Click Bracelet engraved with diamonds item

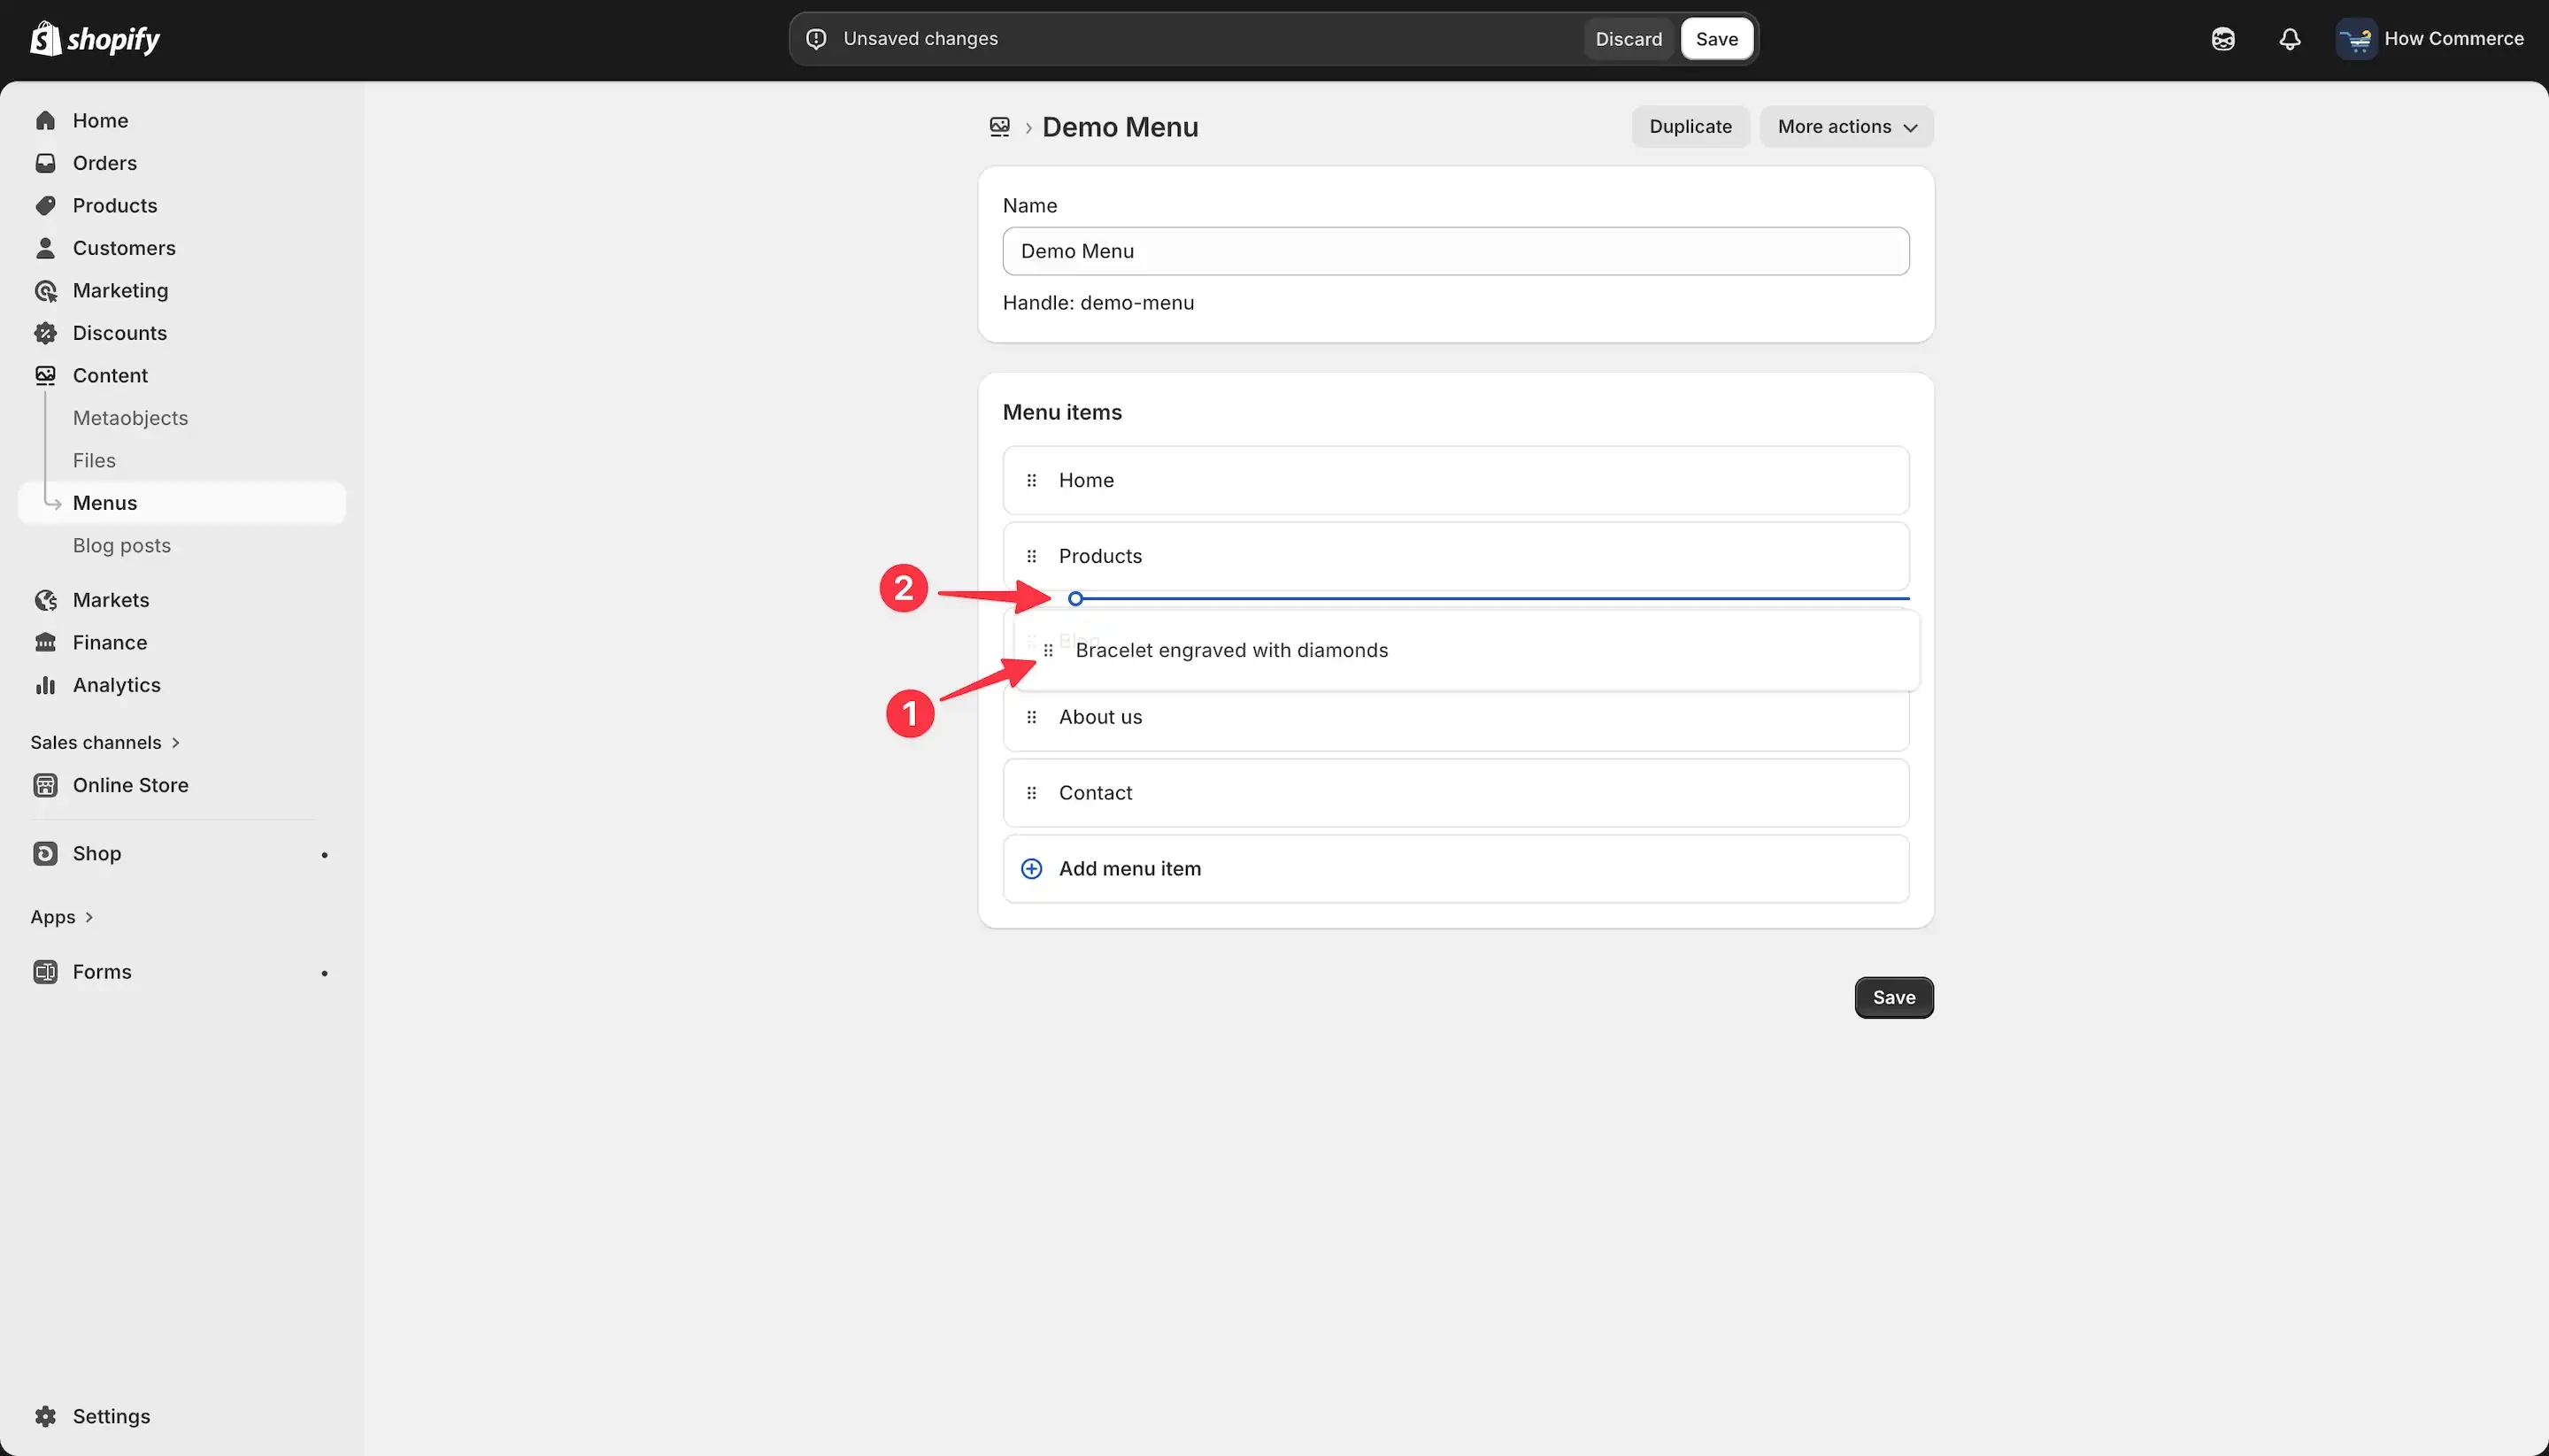click(1467, 651)
